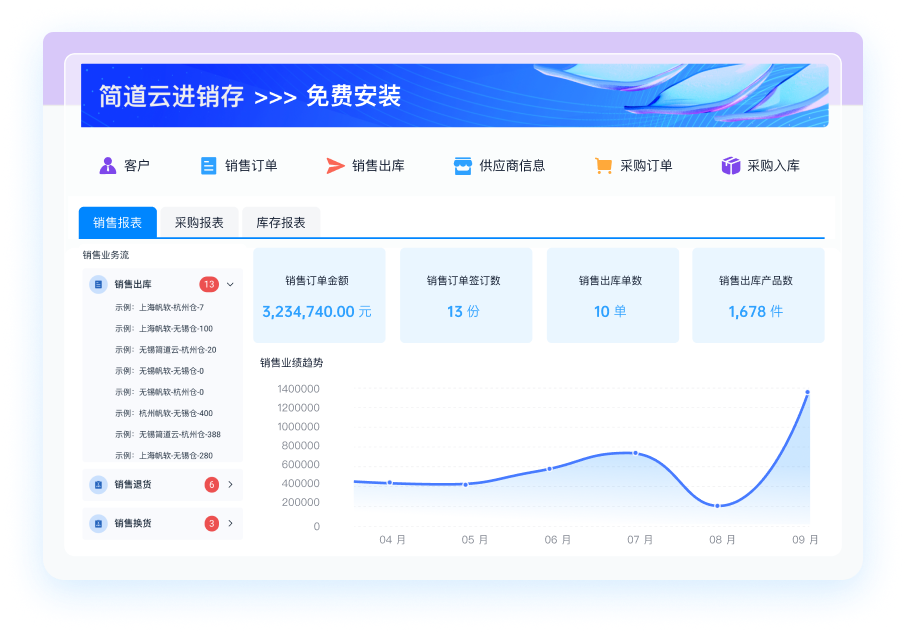Open the 销售出库 shortcut in top row
Screen dimensions: 906x633
365,166
